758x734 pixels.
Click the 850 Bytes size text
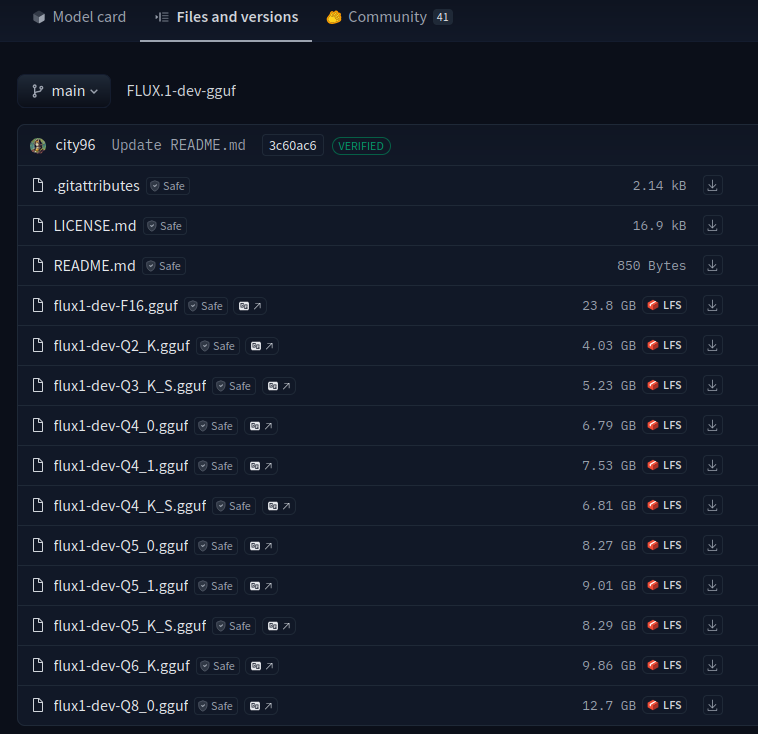point(651,266)
